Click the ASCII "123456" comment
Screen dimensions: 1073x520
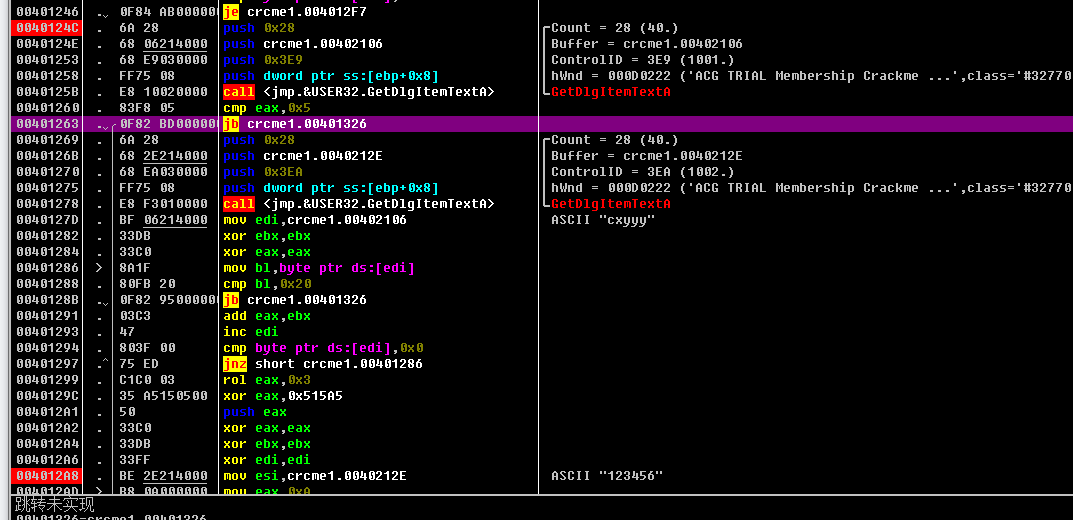tap(606, 476)
